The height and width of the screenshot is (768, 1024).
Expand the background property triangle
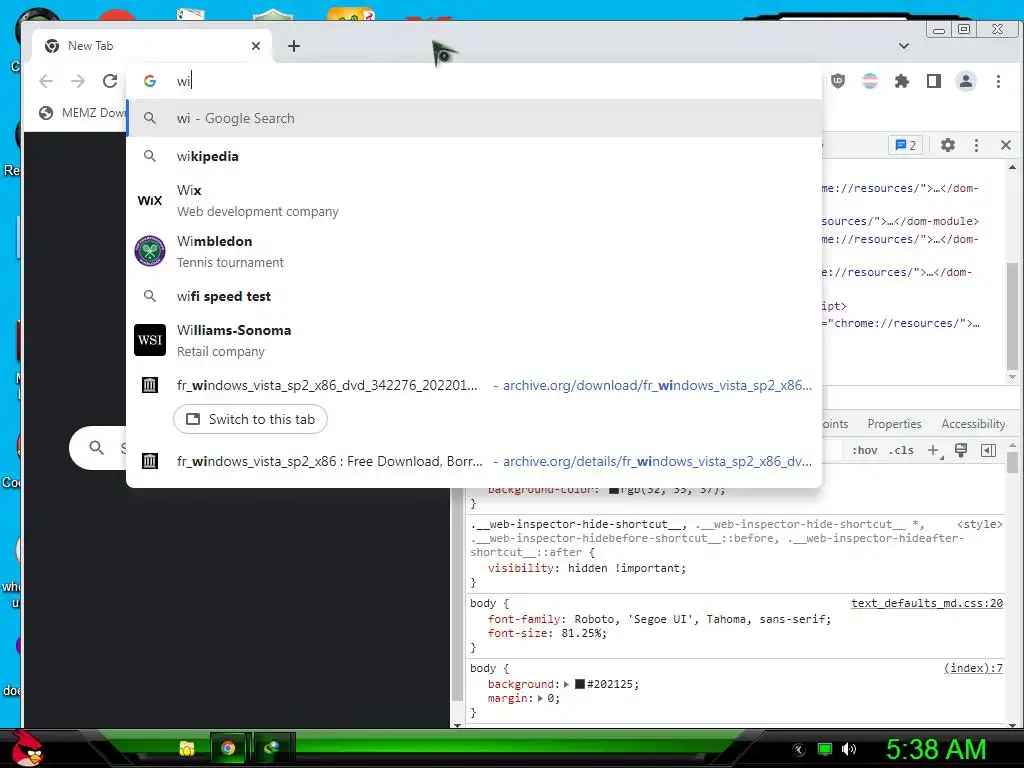(566, 684)
